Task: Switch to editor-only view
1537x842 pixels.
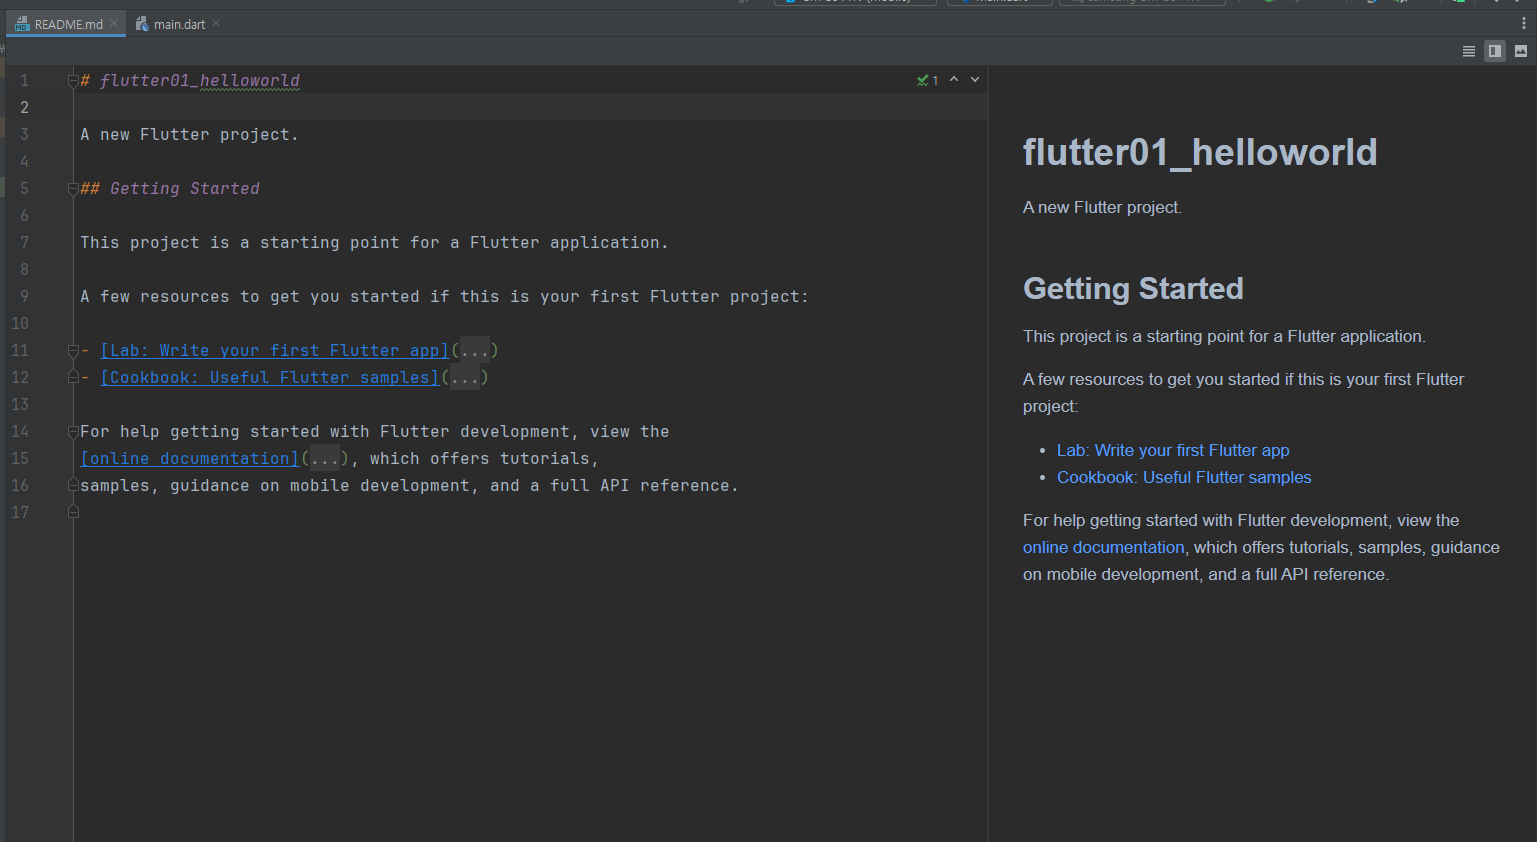Action: tap(1468, 51)
